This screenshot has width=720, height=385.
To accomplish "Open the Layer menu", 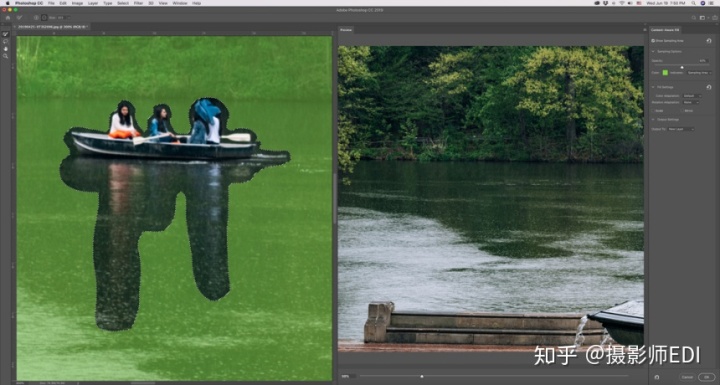I will tap(93, 3).
